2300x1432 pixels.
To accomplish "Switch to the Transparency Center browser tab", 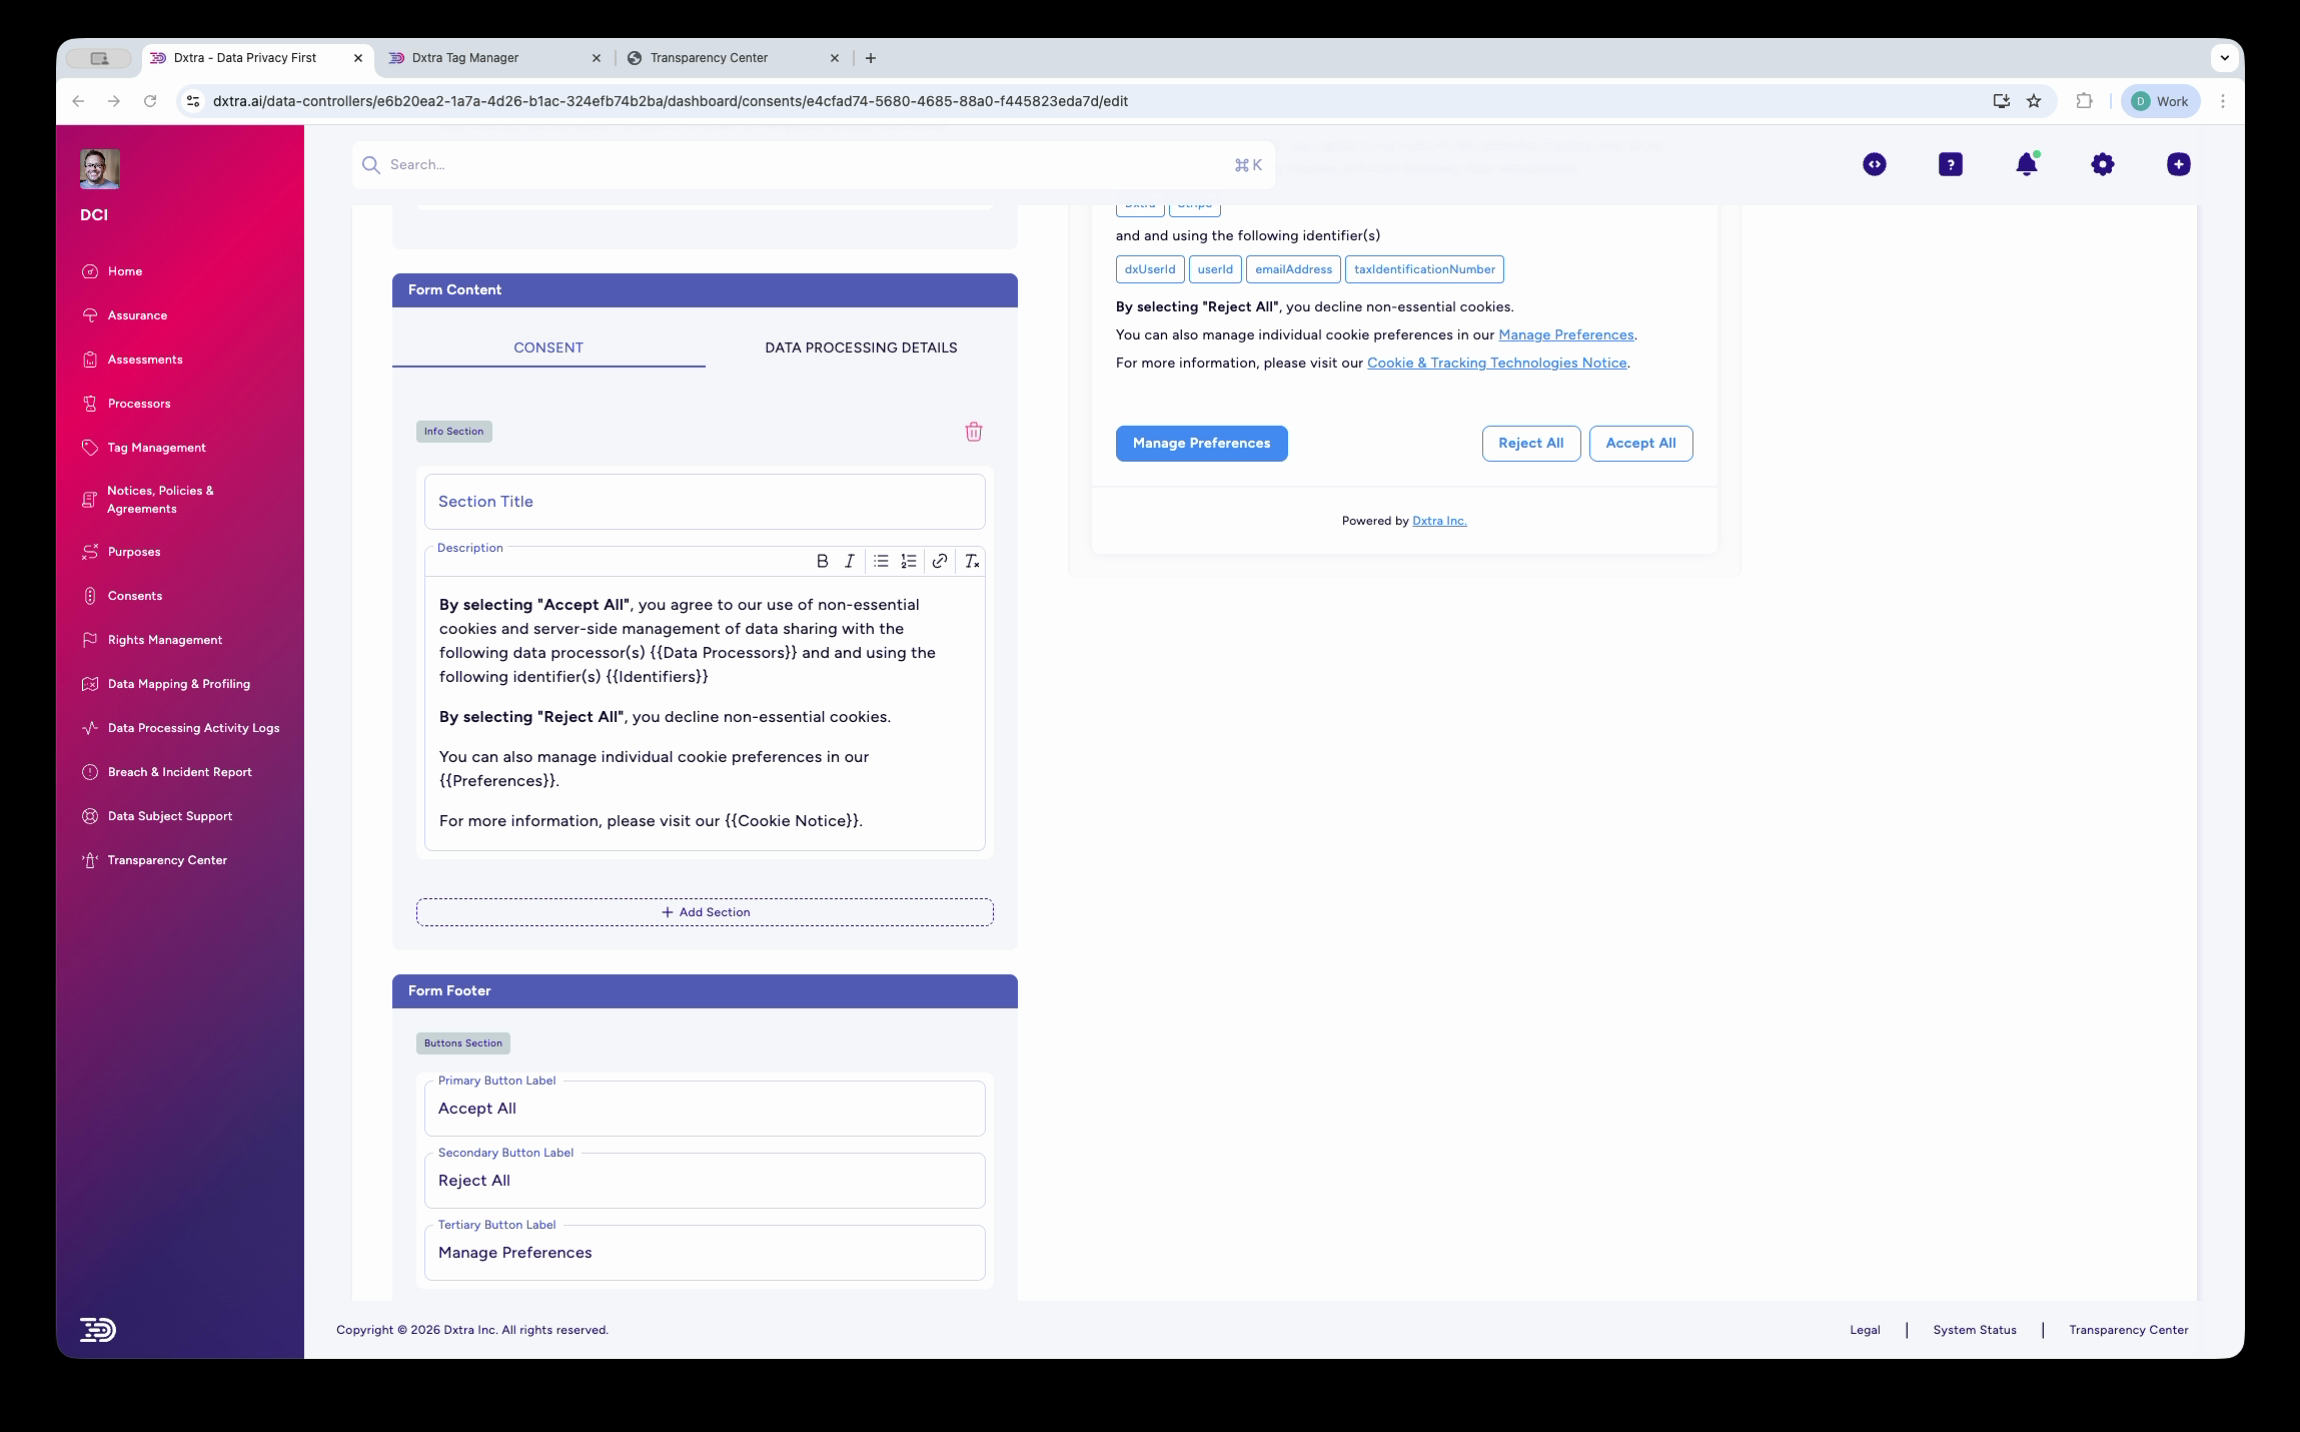I will click(710, 57).
